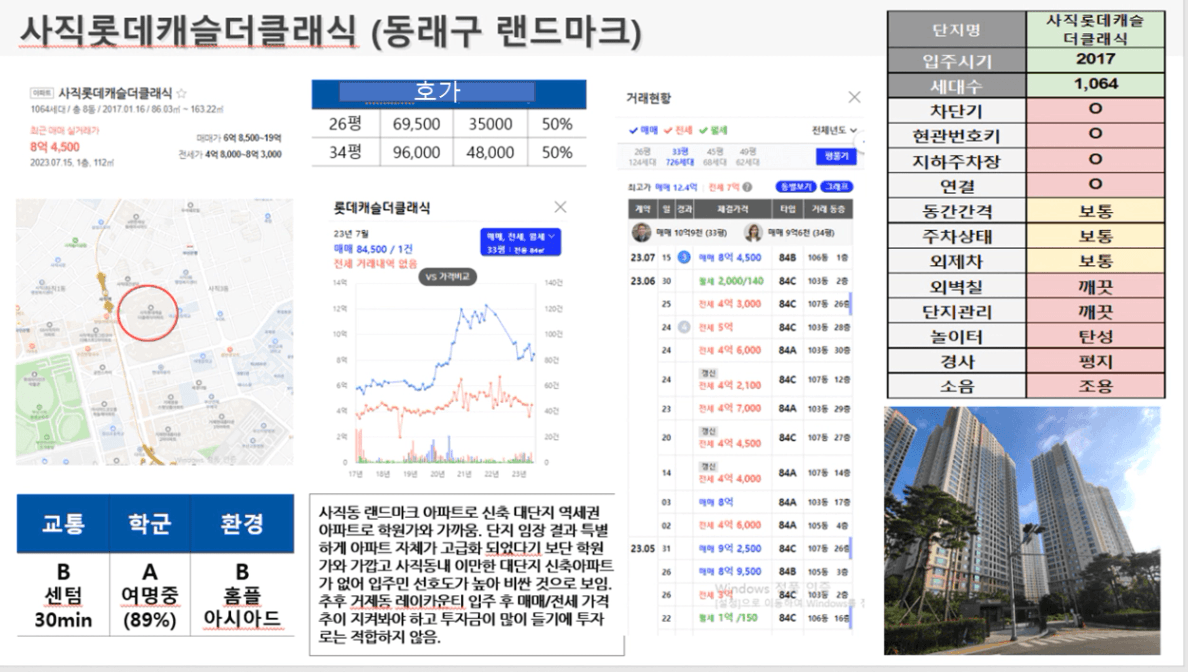
Task: Click the 소음 value 조용
Action: coord(1096,386)
